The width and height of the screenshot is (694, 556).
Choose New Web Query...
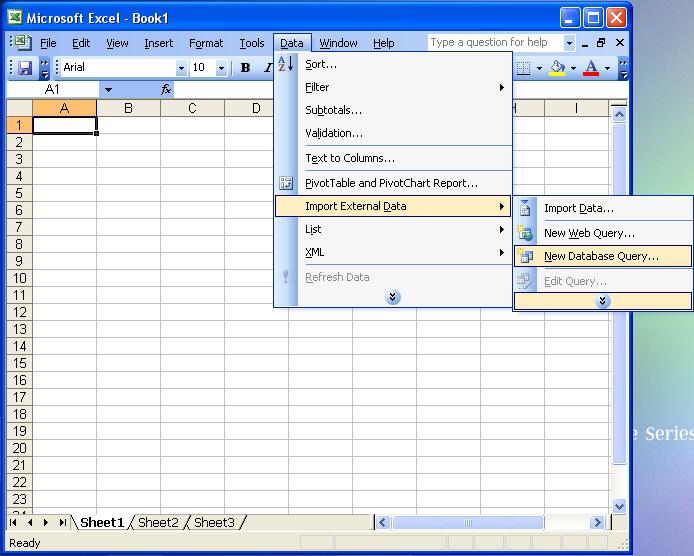(602, 233)
